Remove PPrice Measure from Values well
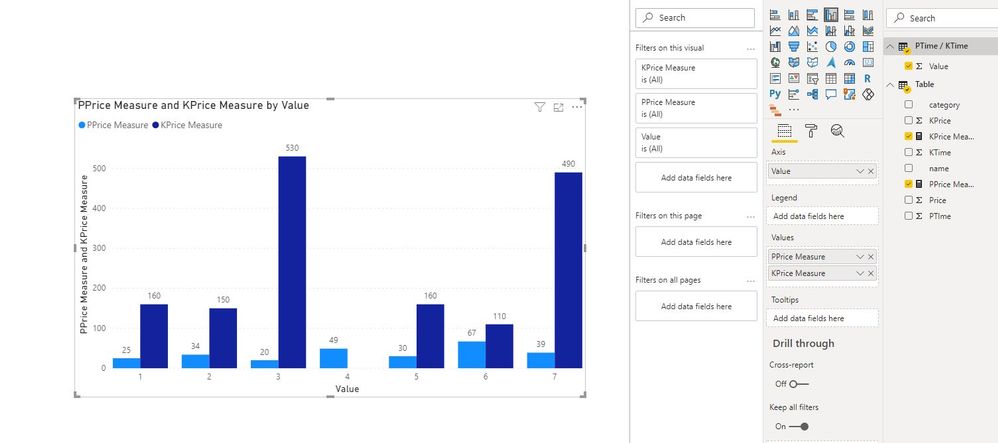Image resolution: width=998 pixels, height=443 pixels. pos(871,257)
